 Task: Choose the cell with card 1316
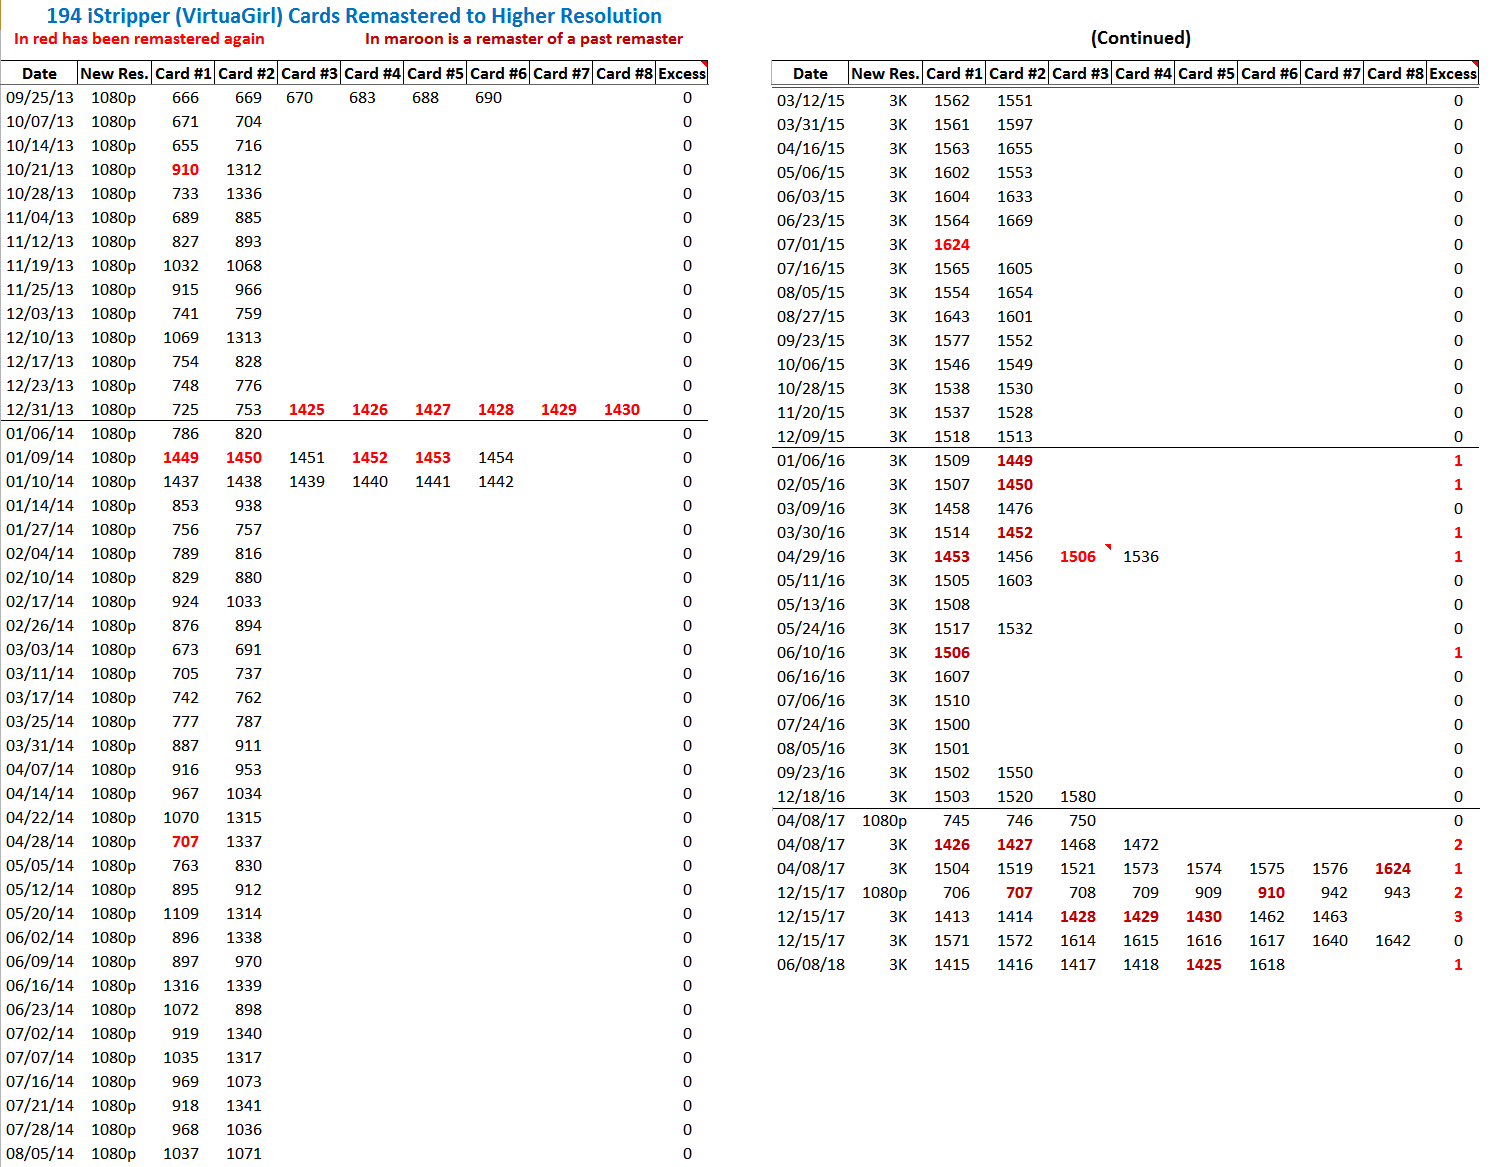coord(181,986)
